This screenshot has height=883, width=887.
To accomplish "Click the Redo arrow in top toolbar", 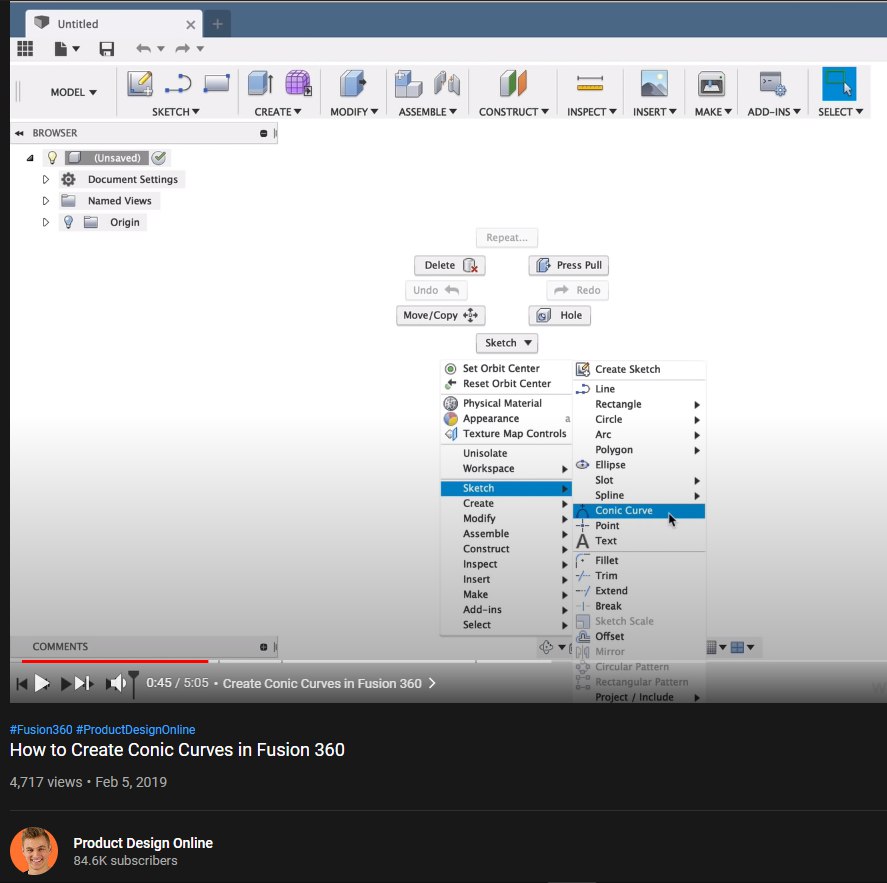I will point(182,49).
